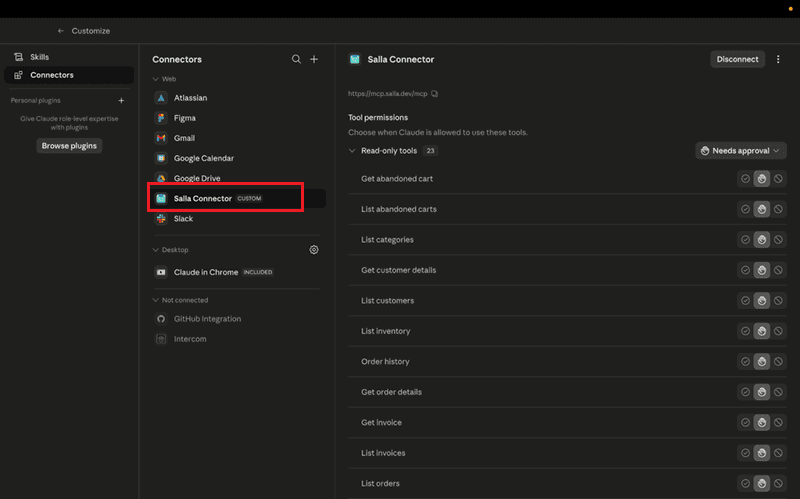
Task: Open Desktop connectors settings gear
Action: pyautogui.click(x=314, y=250)
